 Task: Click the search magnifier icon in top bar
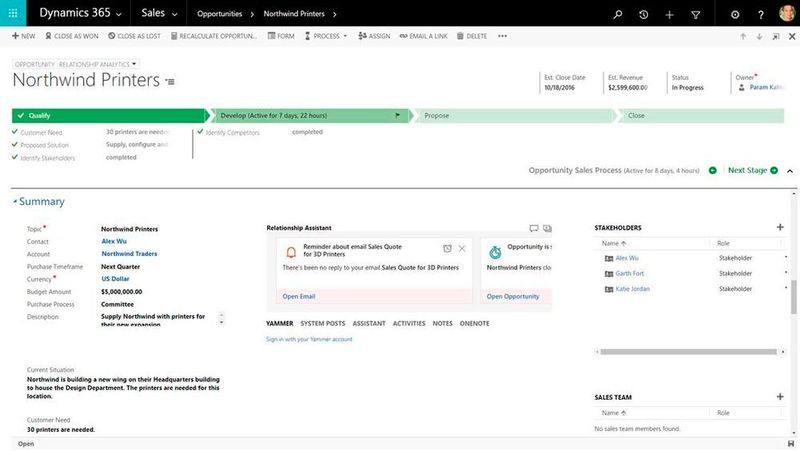coord(617,14)
